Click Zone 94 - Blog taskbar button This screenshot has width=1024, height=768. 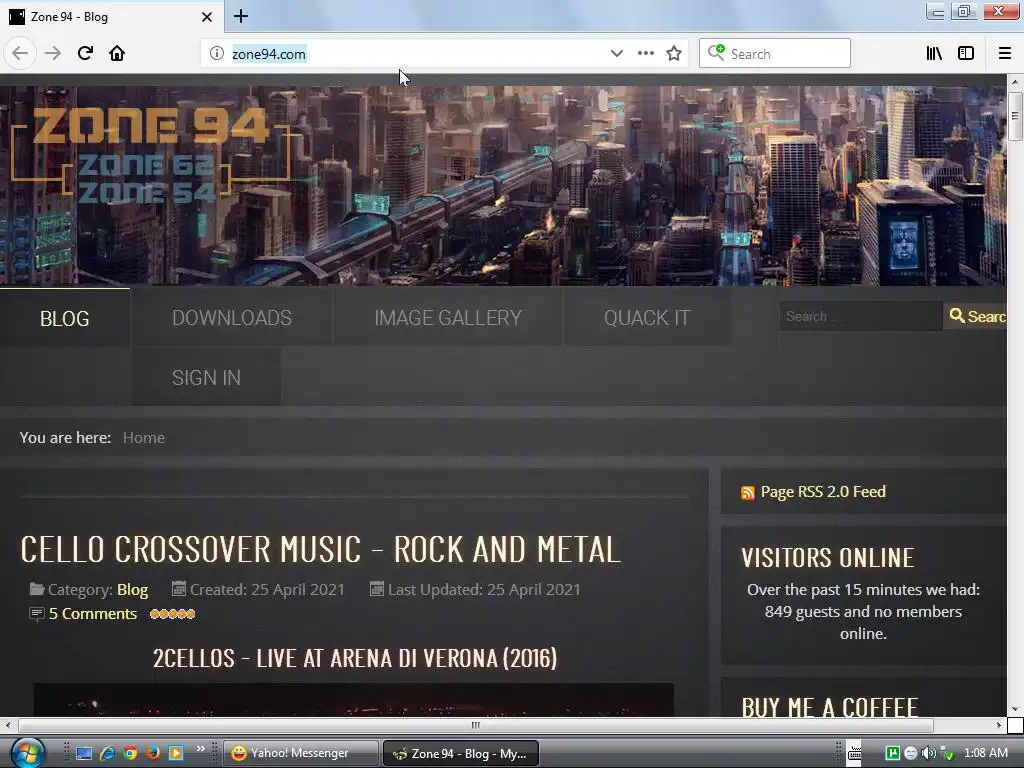(460, 753)
